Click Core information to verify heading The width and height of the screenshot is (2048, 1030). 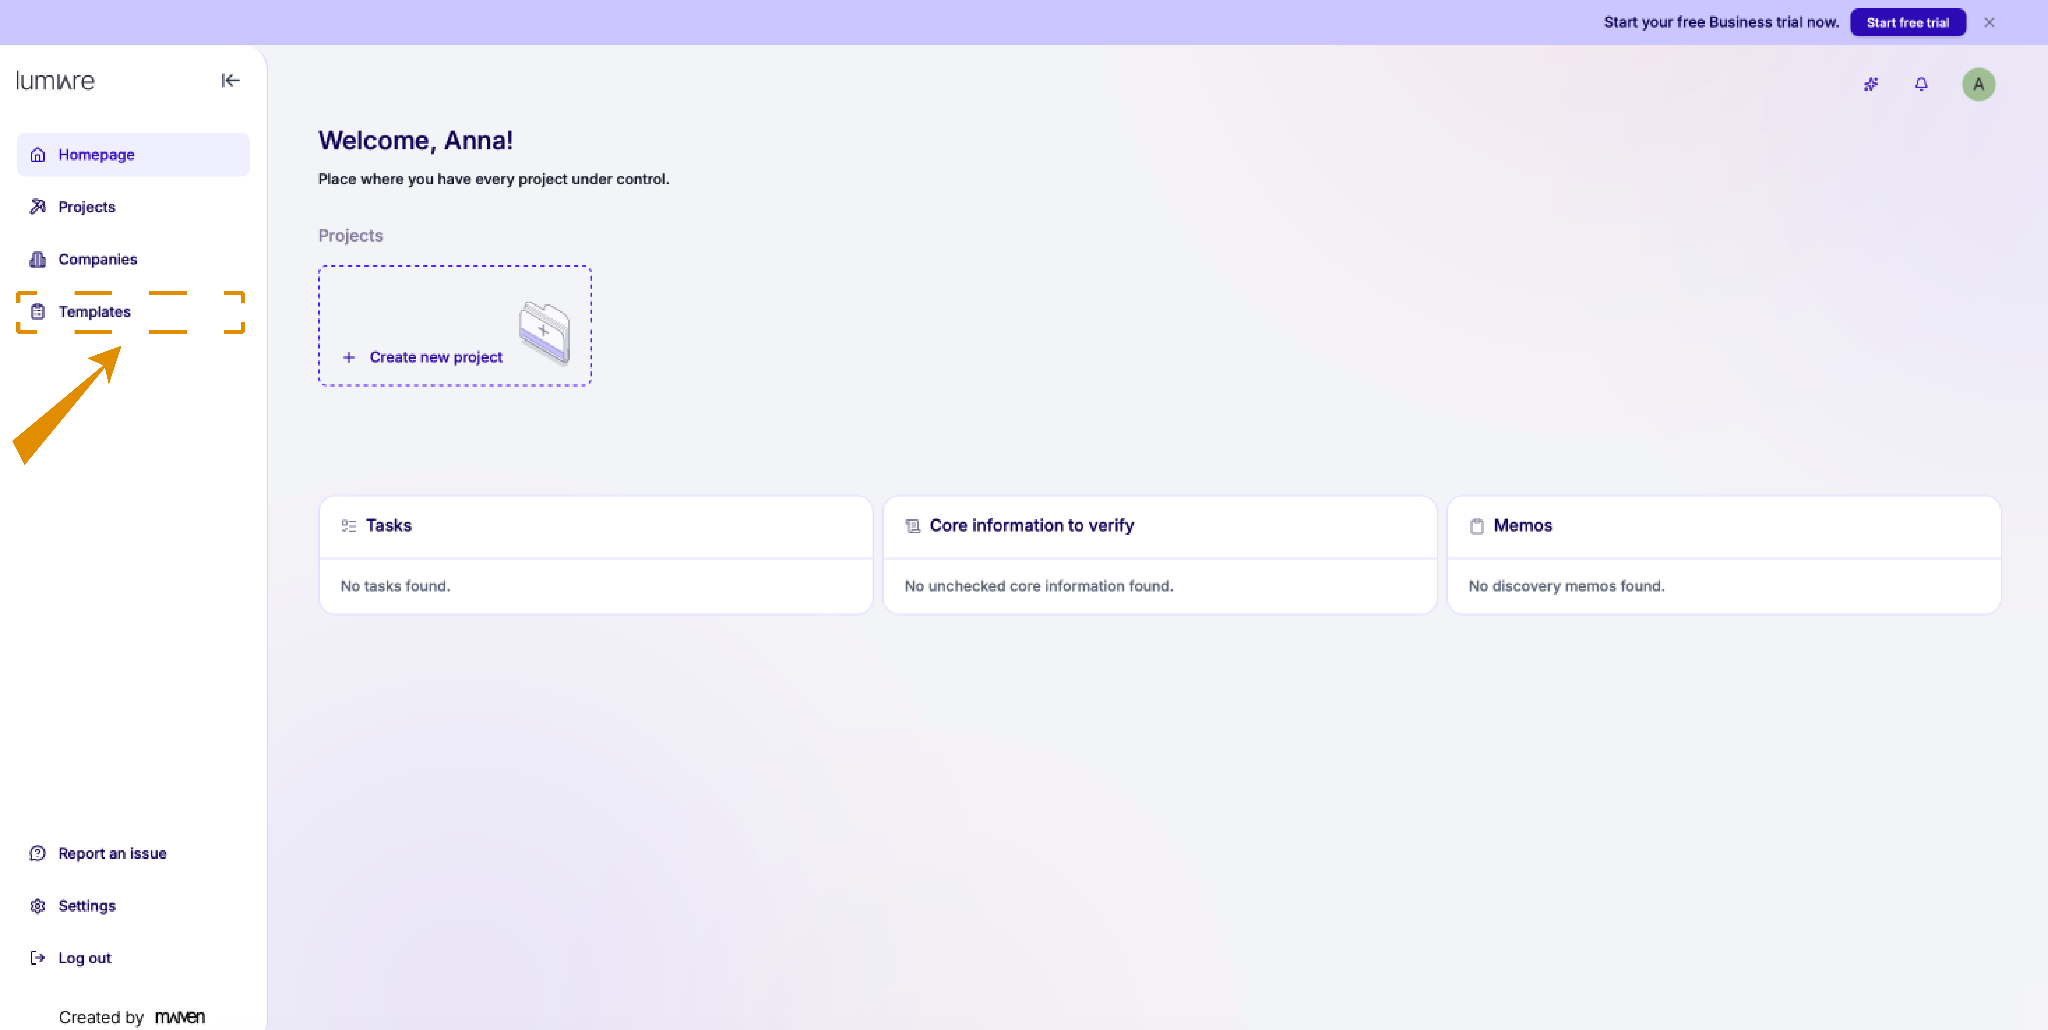click(x=1032, y=526)
